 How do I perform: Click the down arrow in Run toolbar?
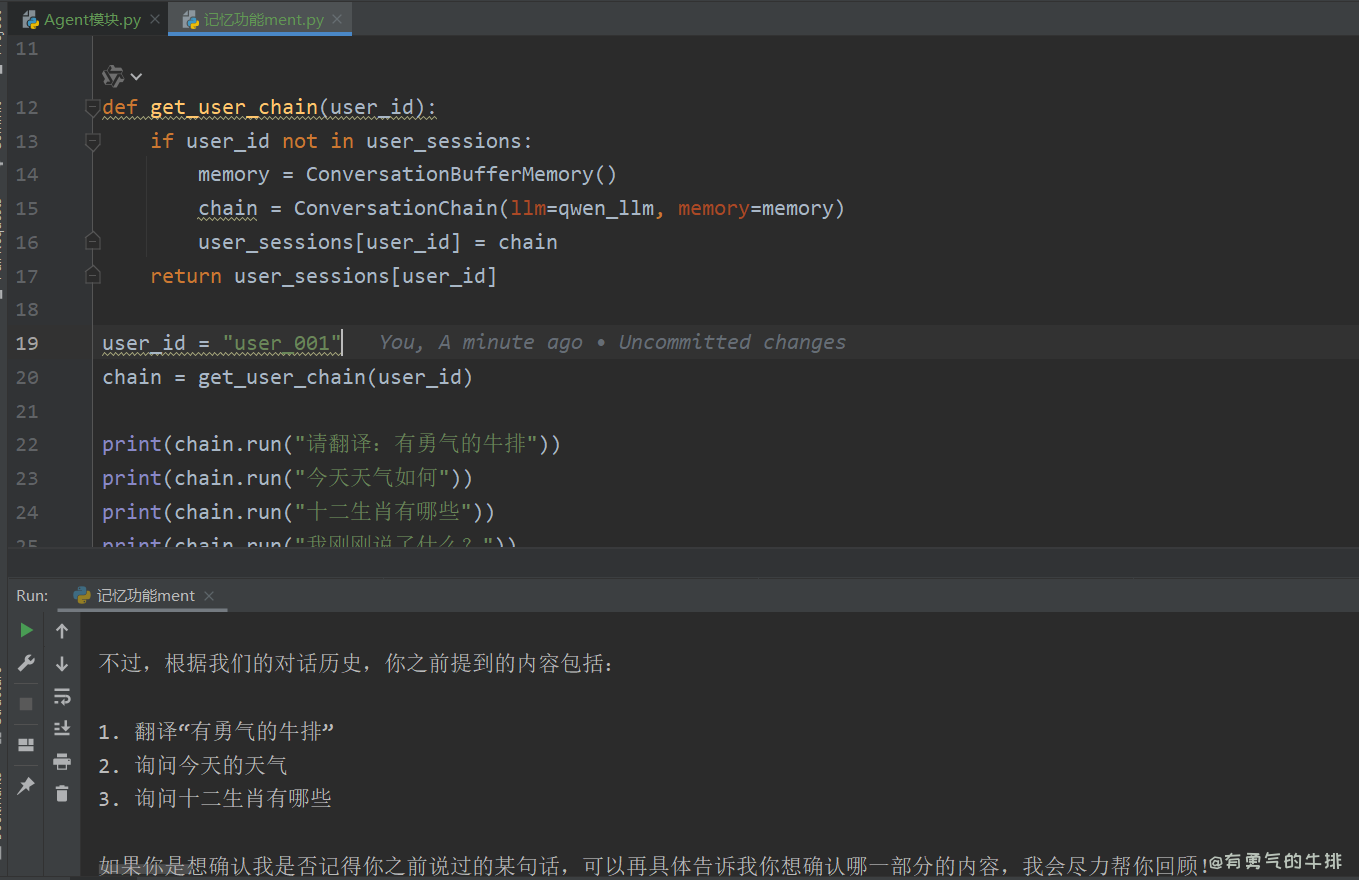pos(62,664)
